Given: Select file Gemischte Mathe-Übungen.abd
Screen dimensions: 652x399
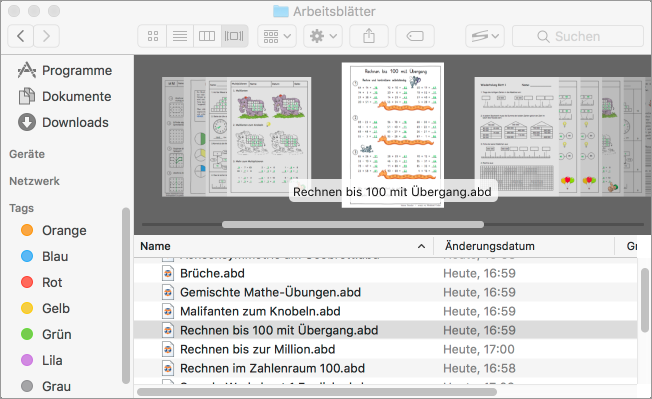Looking at the screenshot, I should point(385,292).
